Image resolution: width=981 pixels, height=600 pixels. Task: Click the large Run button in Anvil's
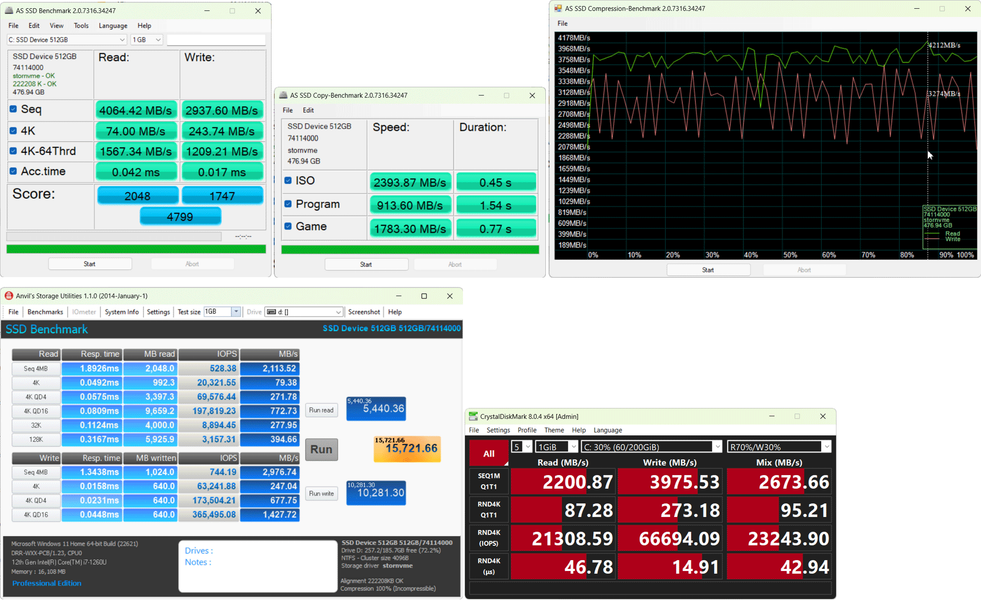(x=322, y=449)
